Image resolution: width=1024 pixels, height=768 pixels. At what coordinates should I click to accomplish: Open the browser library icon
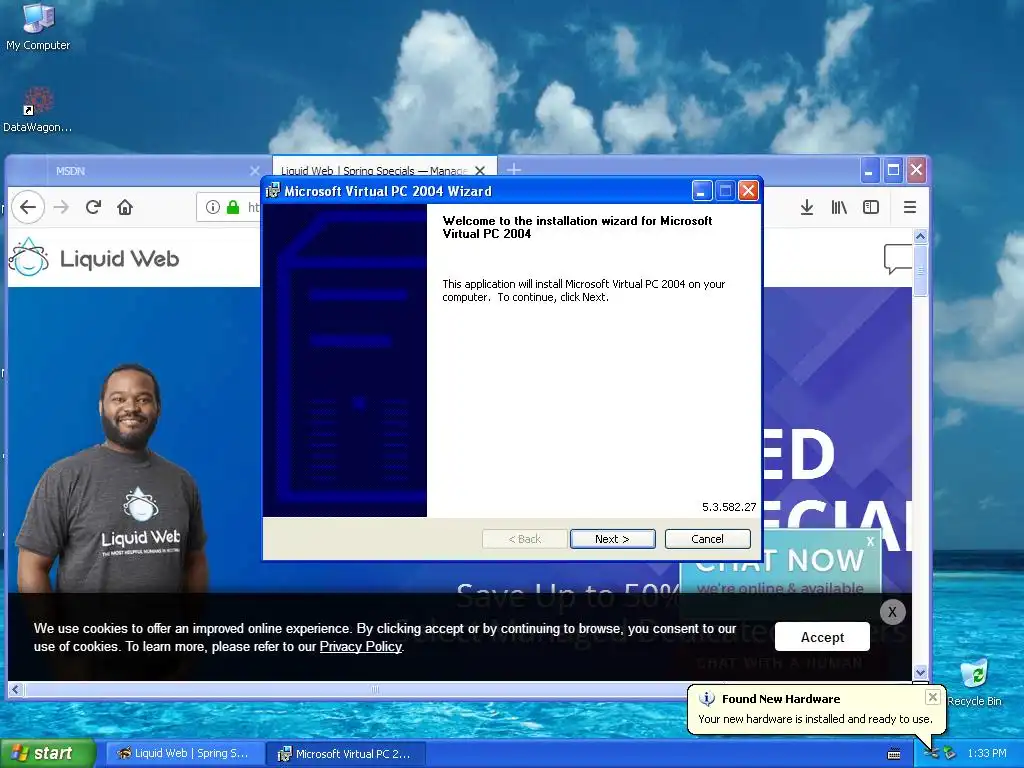839,207
